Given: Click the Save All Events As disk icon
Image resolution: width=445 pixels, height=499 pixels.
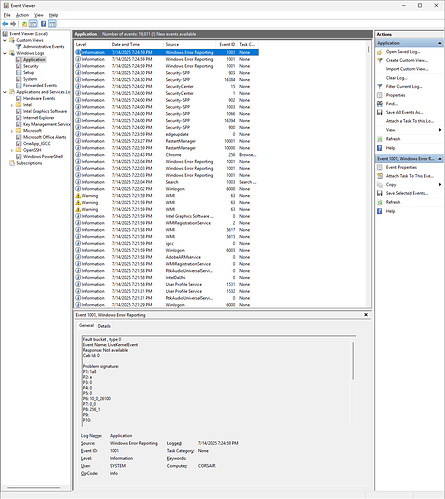Looking at the screenshot, I should (380, 113).
